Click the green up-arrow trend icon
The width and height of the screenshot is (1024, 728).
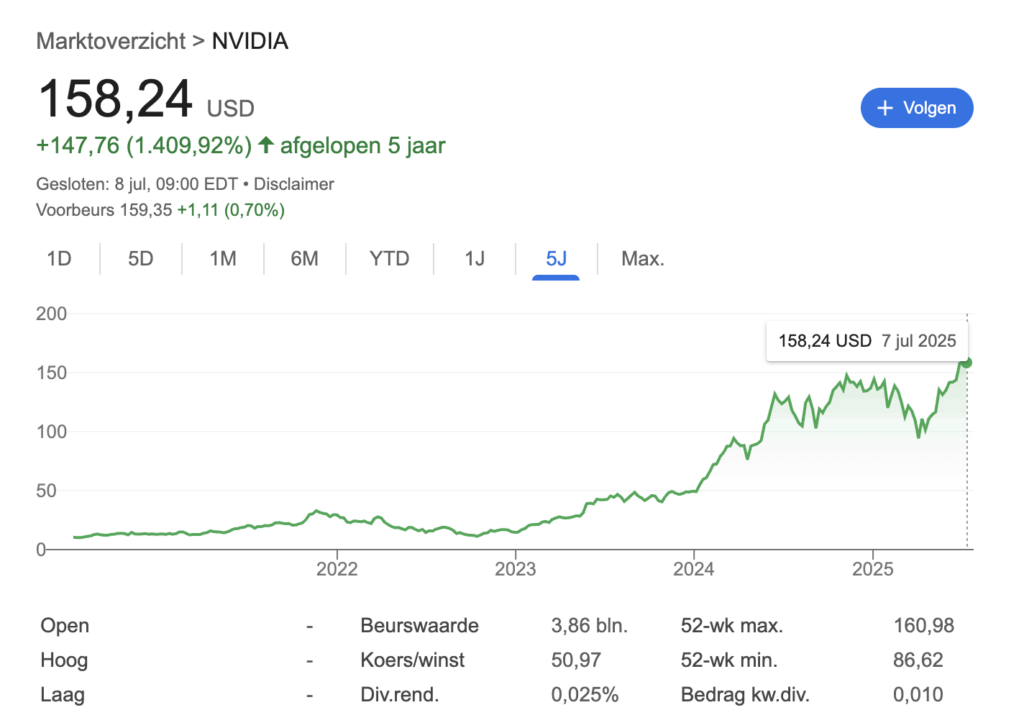pos(266,146)
